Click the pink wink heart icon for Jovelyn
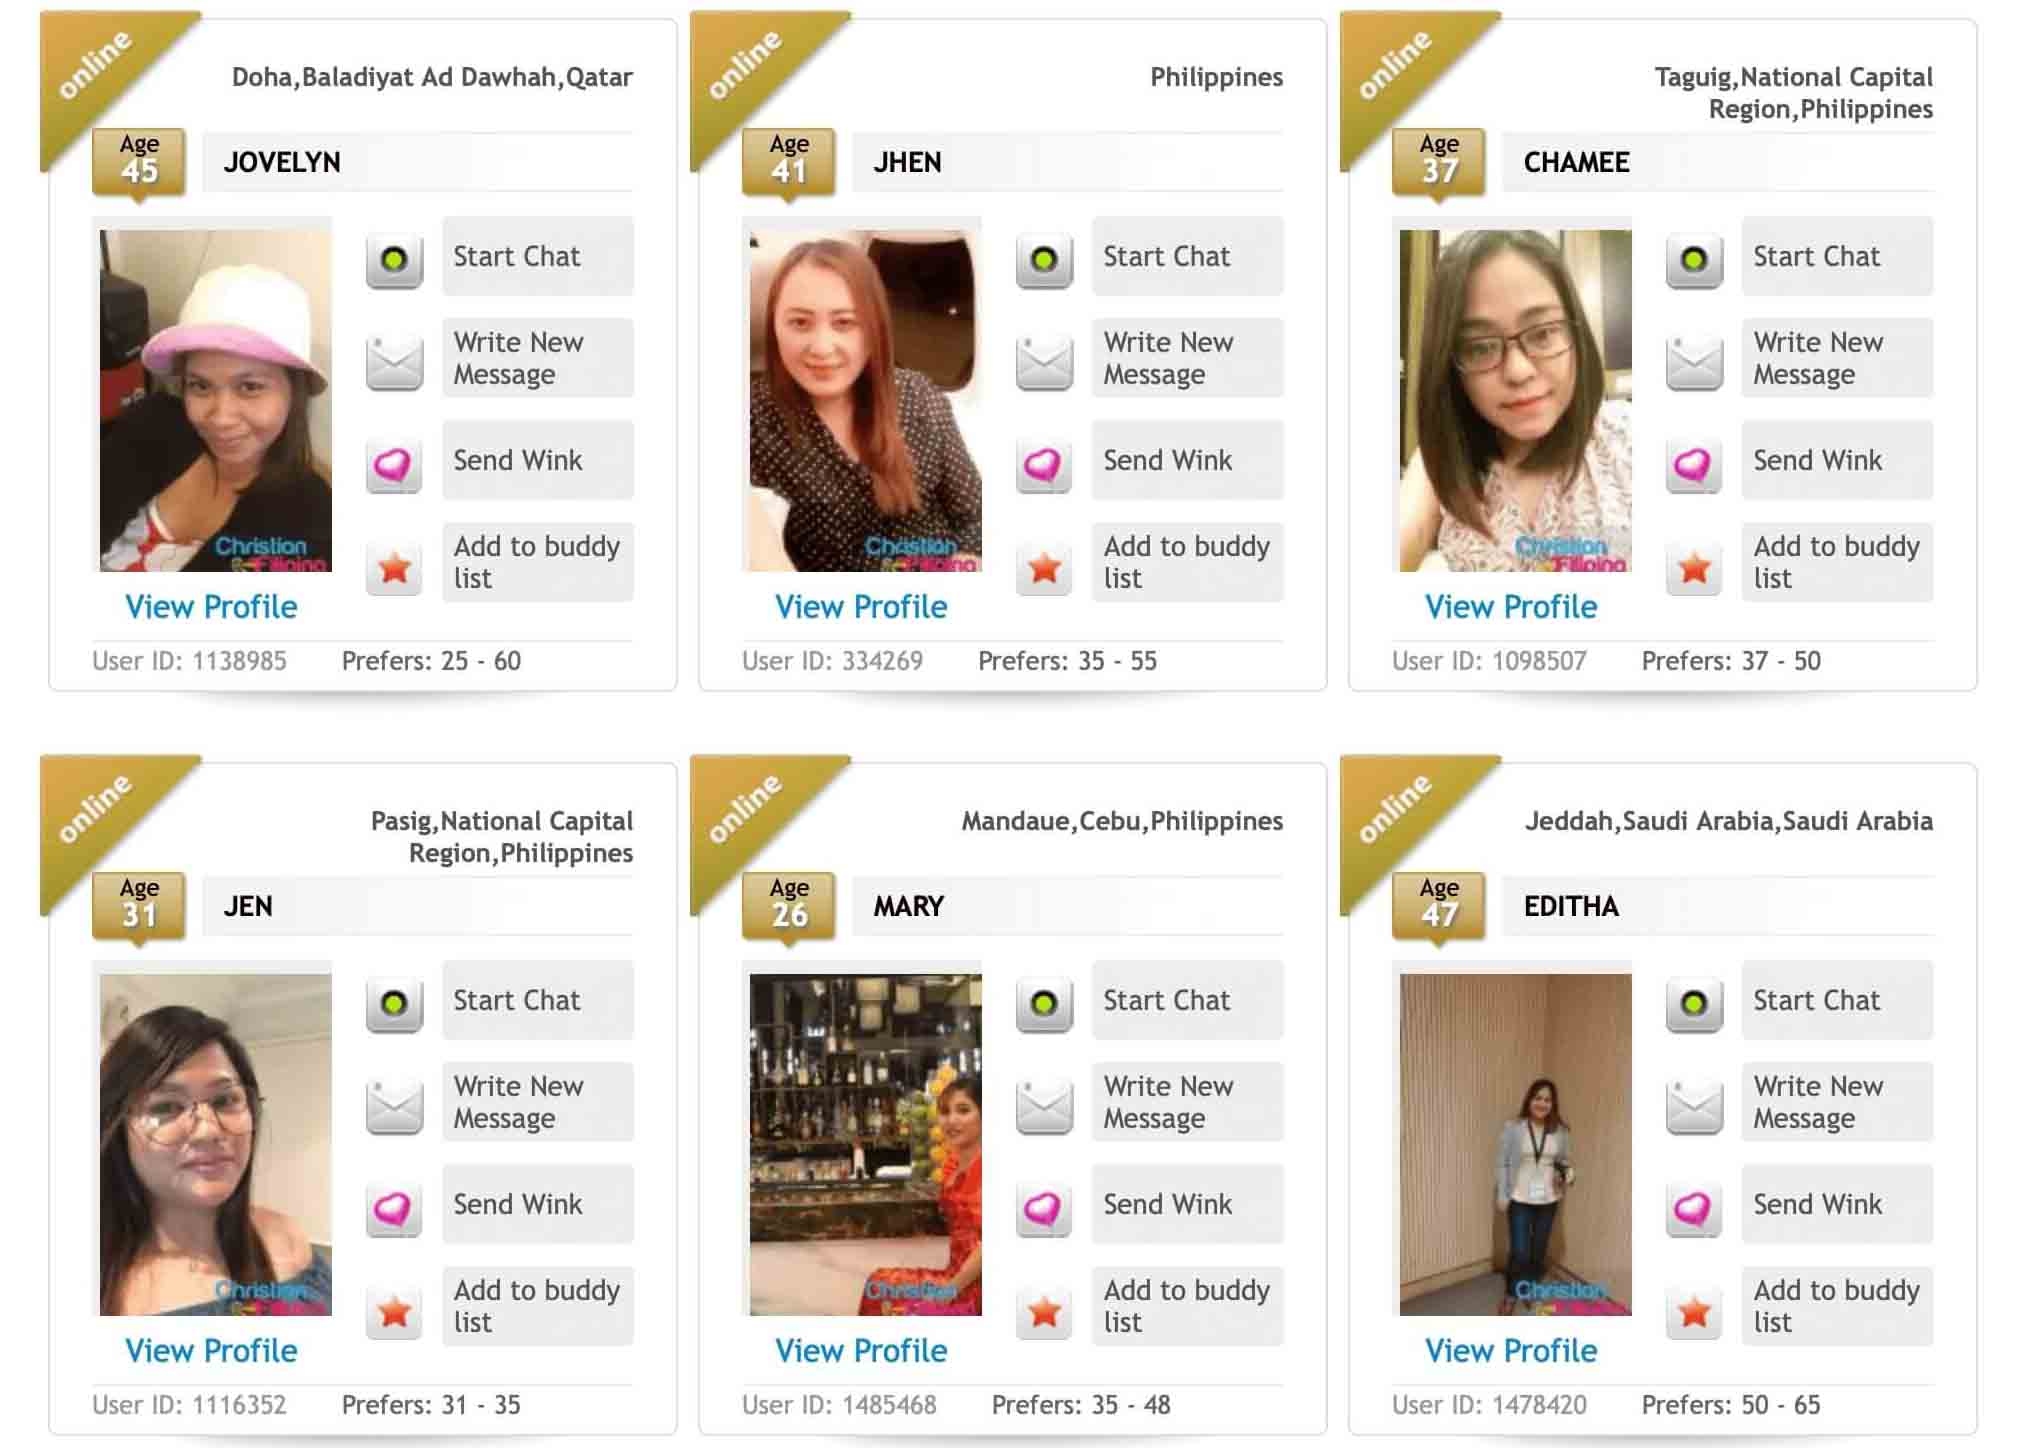Viewport: 2026px width, 1448px height. pos(394,466)
